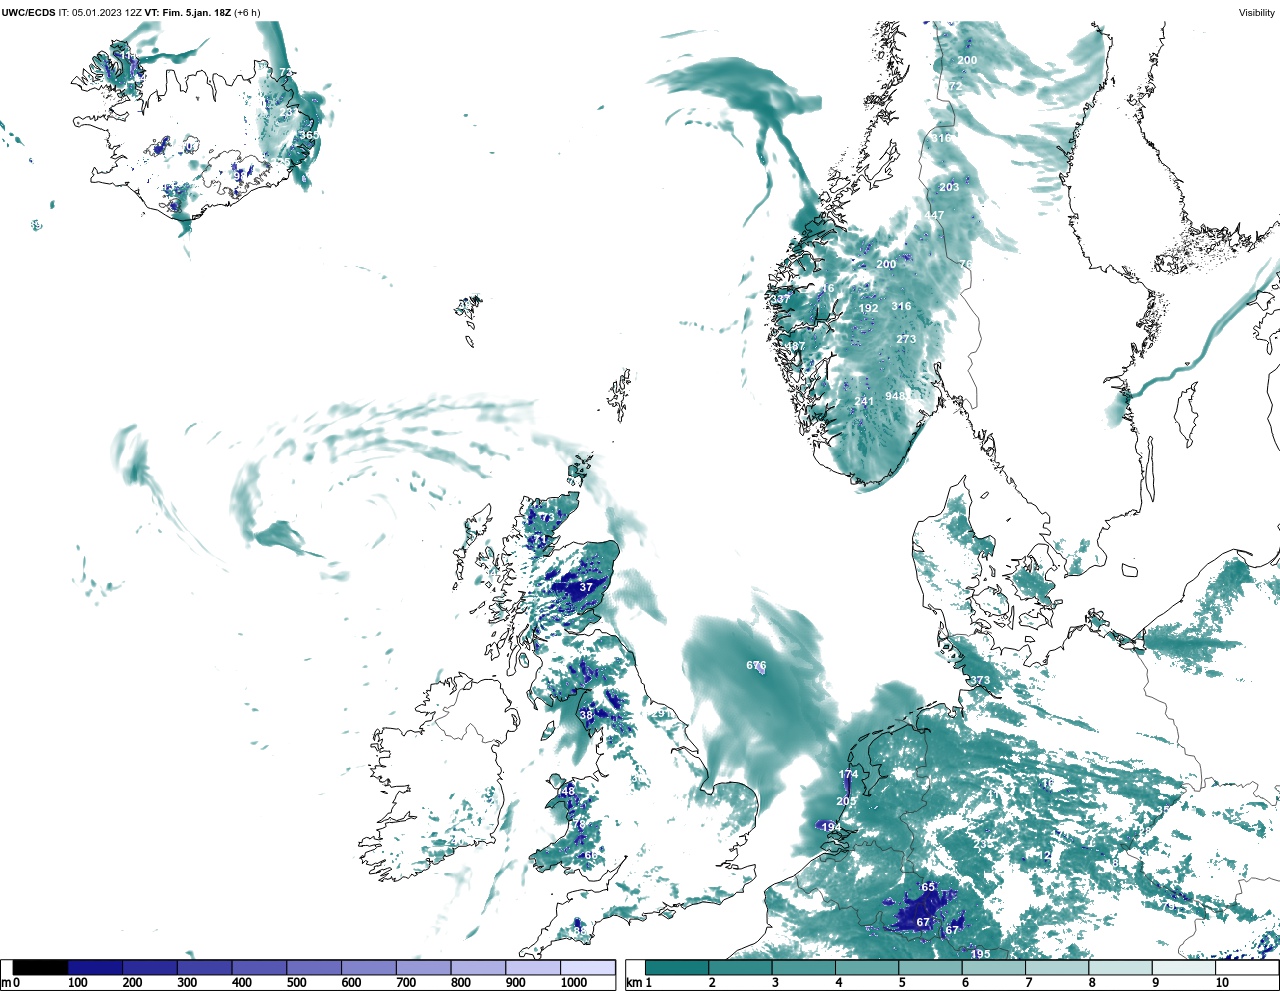Screen dimensions: 1280x991
Task: Click the '273' value in Norway
Action: point(906,339)
